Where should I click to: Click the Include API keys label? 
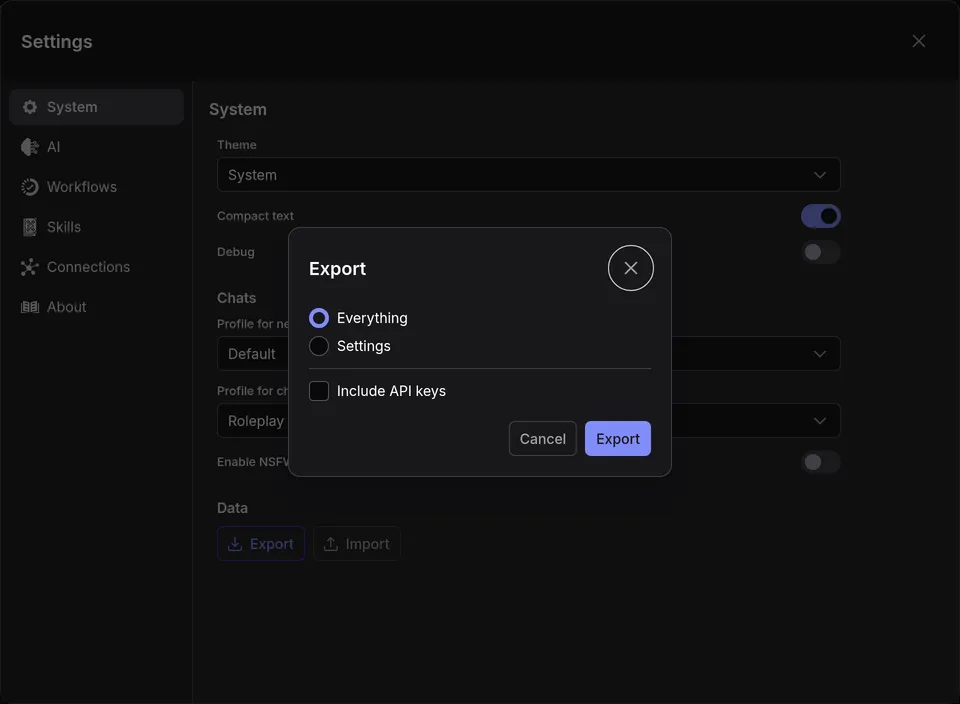(391, 391)
